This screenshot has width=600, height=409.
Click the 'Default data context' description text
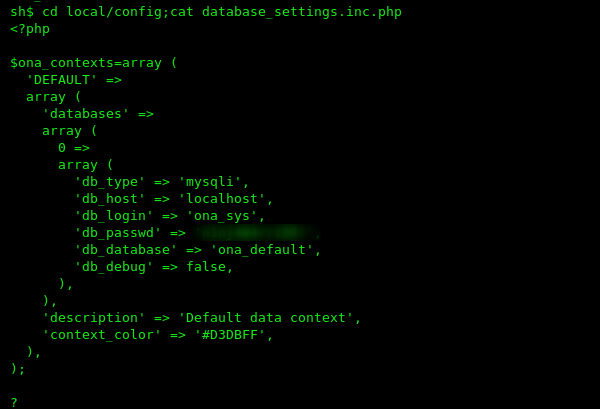click(266, 318)
